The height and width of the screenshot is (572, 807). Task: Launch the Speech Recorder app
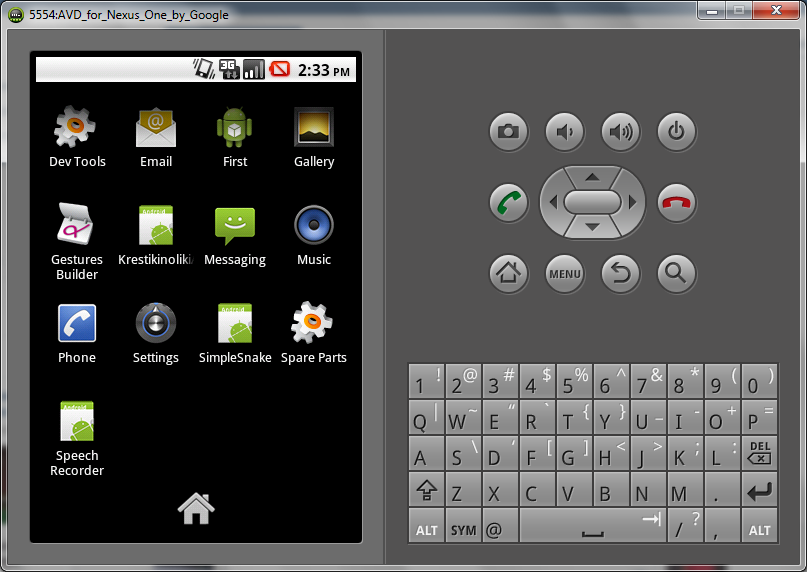(x=77, y=439)
